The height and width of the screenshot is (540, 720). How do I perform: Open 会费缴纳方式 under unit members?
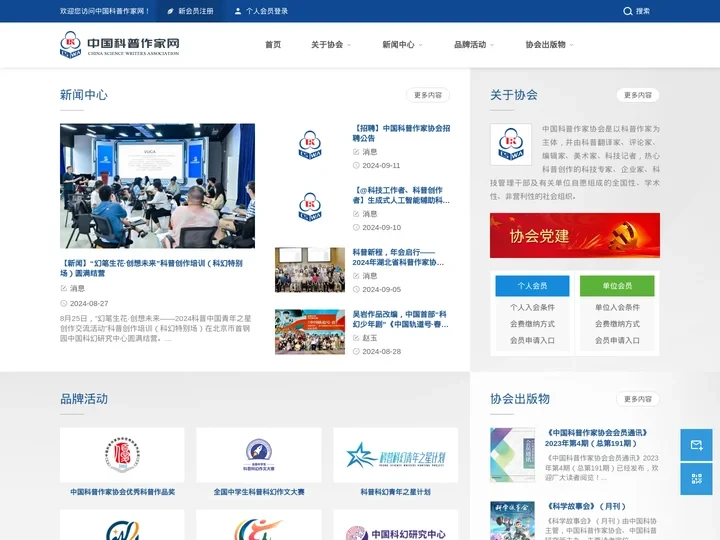click(x=617, y=324)
